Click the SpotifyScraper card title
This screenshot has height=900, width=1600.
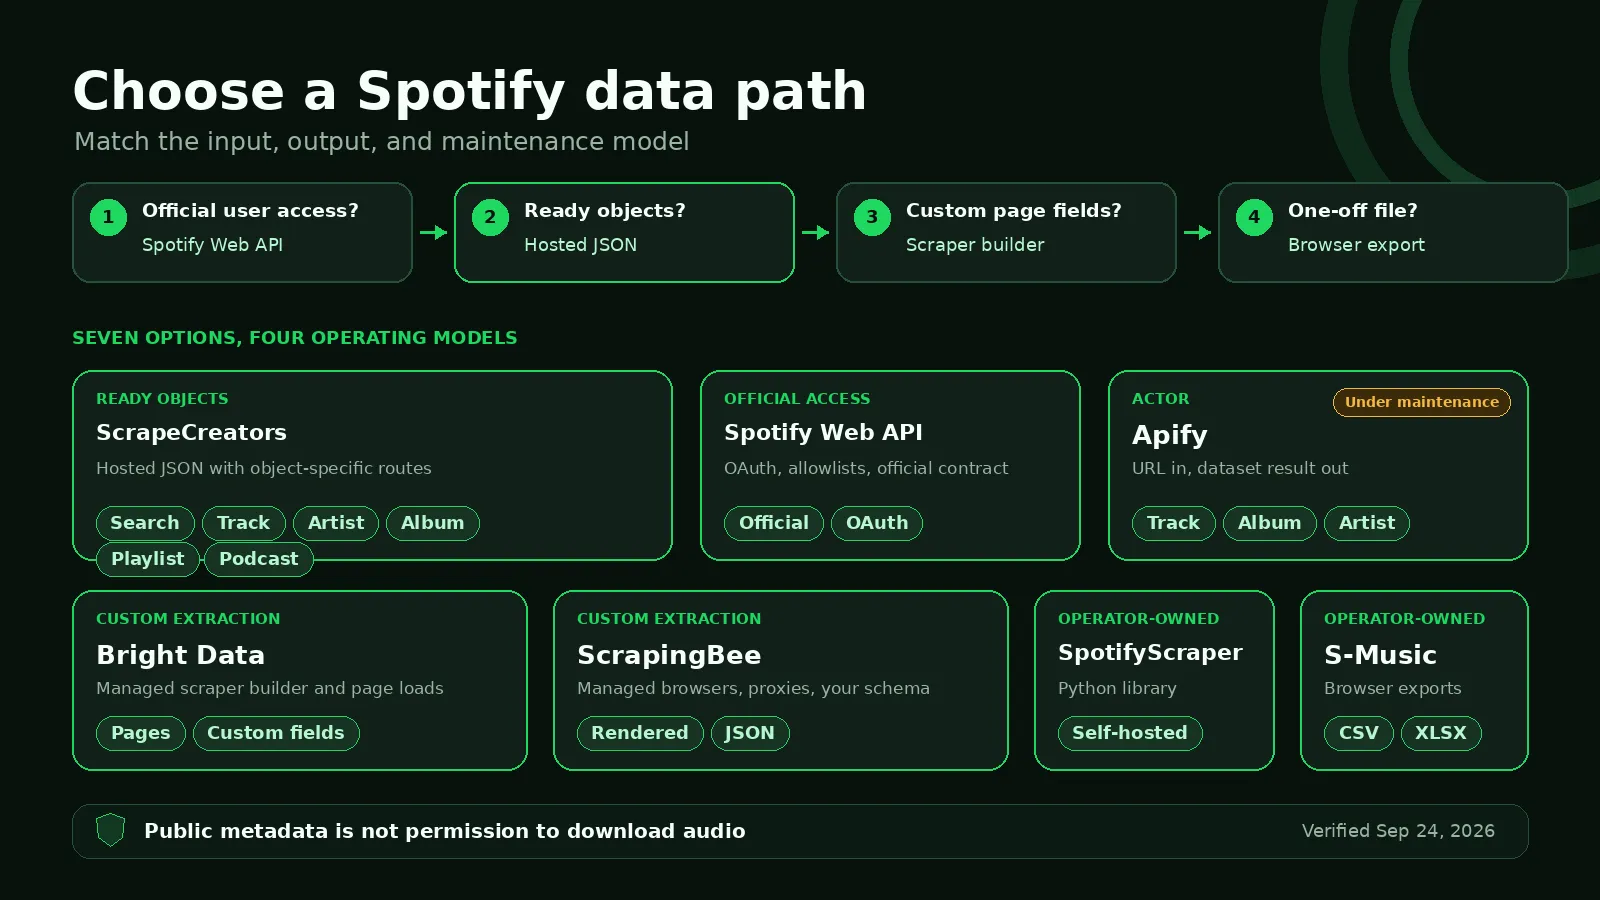[1150, 652]
